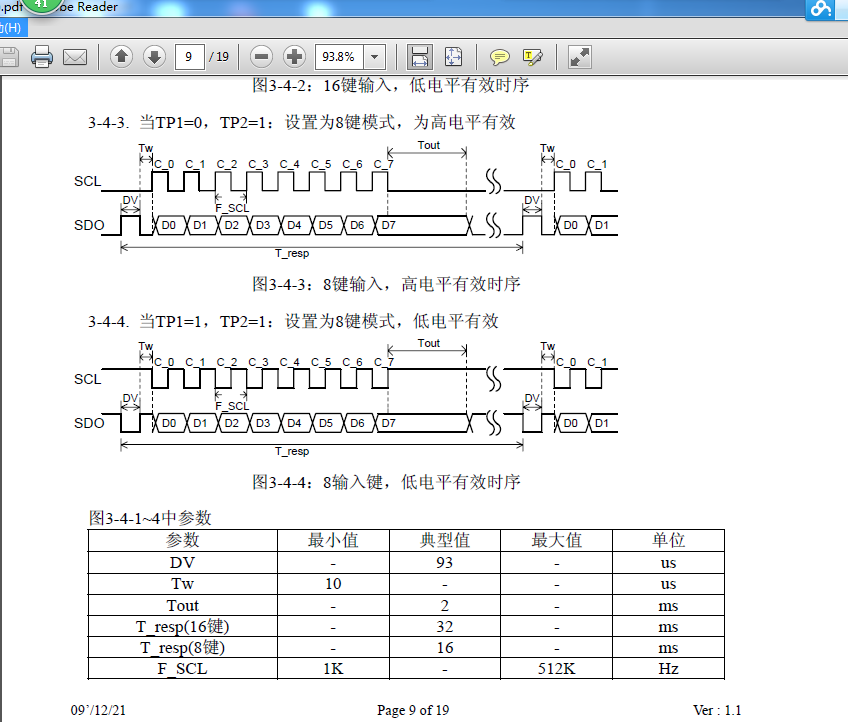Open the zoom level dropdown arrow
The height and width of the screenshot is (722, 848).
point(374,57)
